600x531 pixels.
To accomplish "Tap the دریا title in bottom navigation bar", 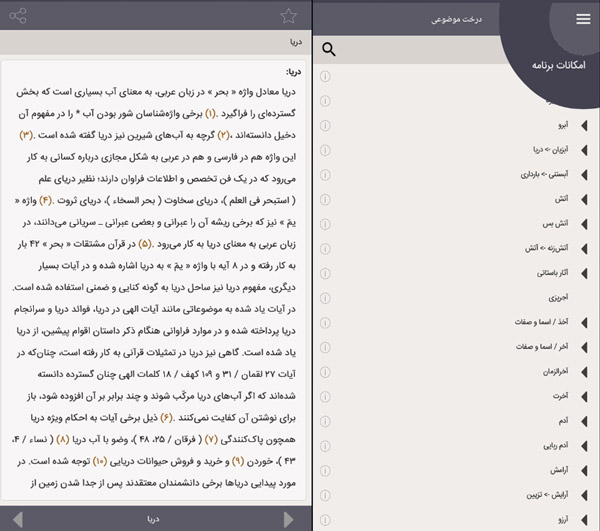I will pyautogui.click(x=153, y=519).
